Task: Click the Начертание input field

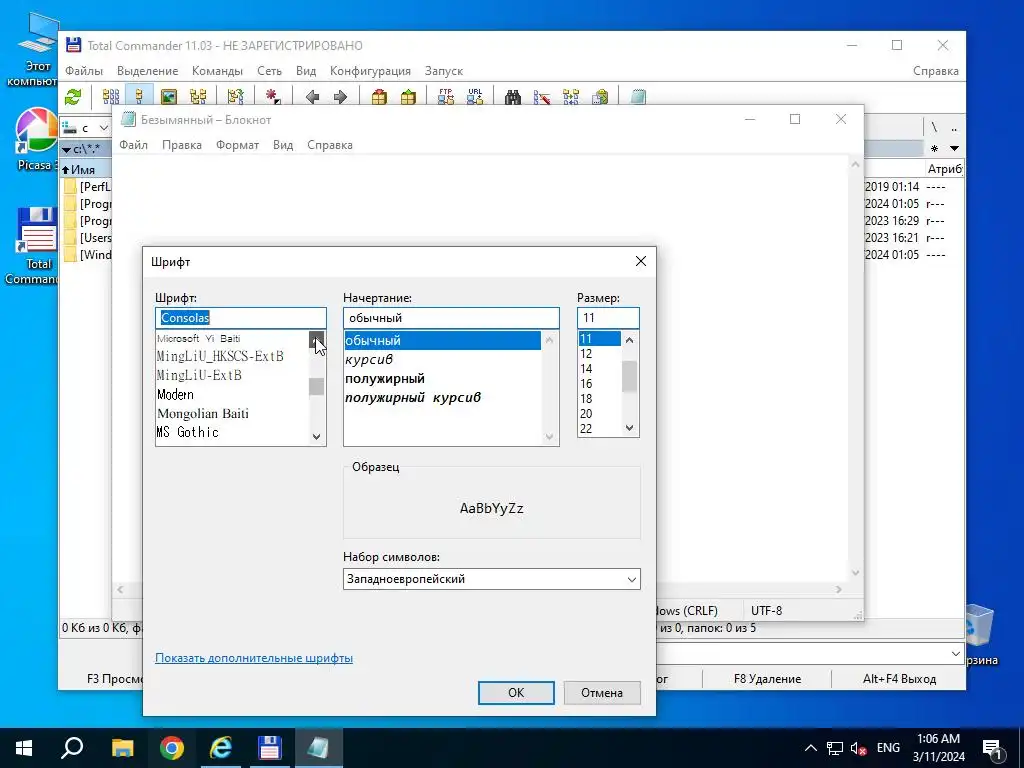Action: coord(451,318)
